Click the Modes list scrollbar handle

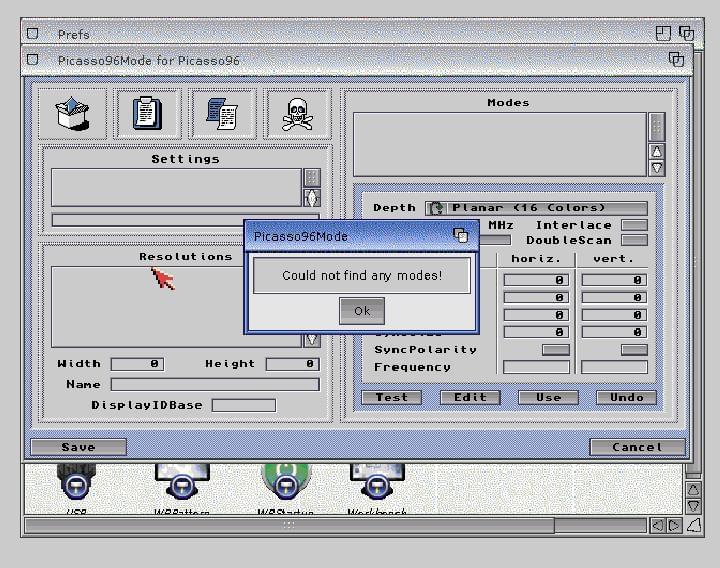coord(657,127)
